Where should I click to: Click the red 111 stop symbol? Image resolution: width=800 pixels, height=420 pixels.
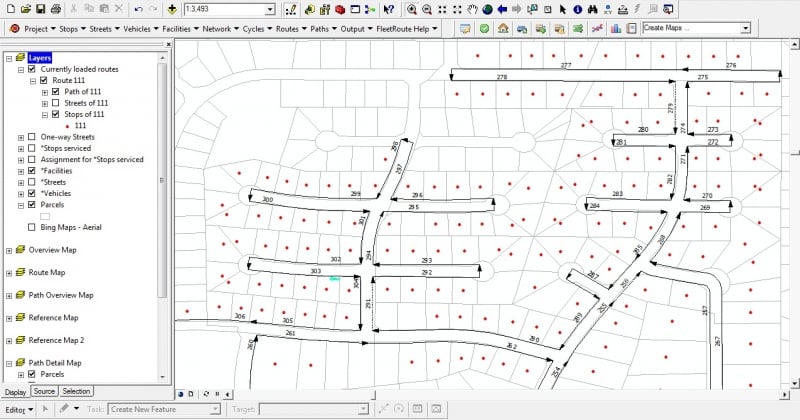(x=67, y=126)
